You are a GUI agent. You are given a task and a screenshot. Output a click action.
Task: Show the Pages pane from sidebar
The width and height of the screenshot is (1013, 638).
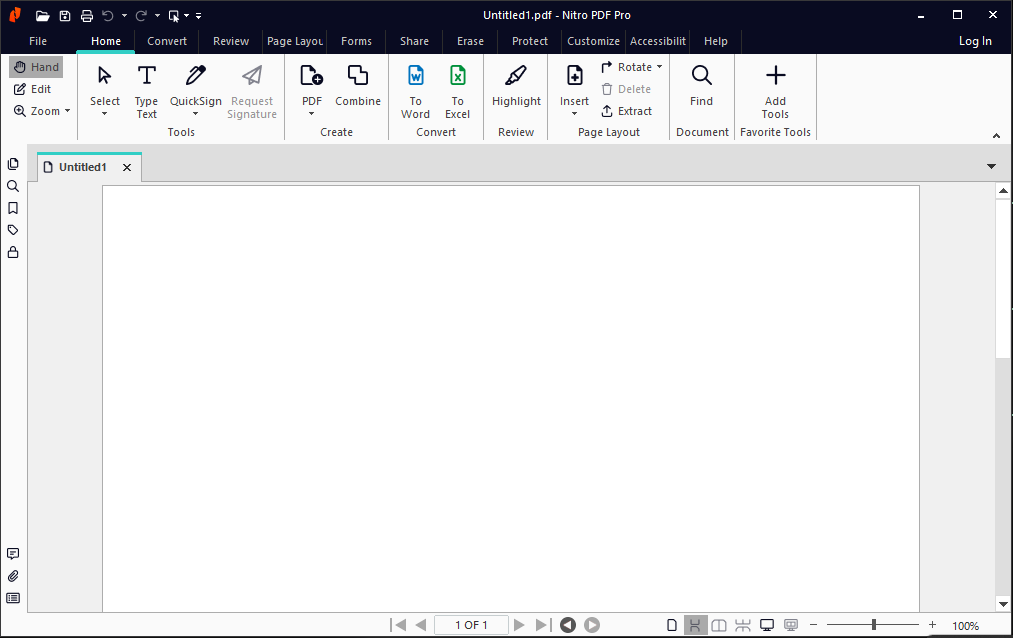coord(13,164)
